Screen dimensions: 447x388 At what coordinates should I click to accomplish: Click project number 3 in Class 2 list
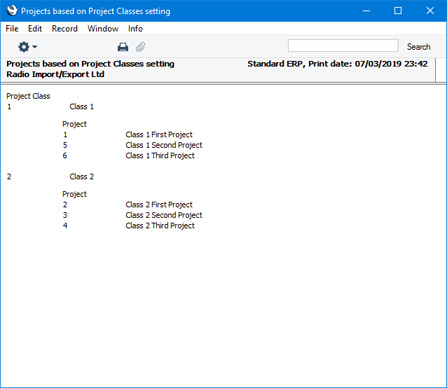click(65, 215)
